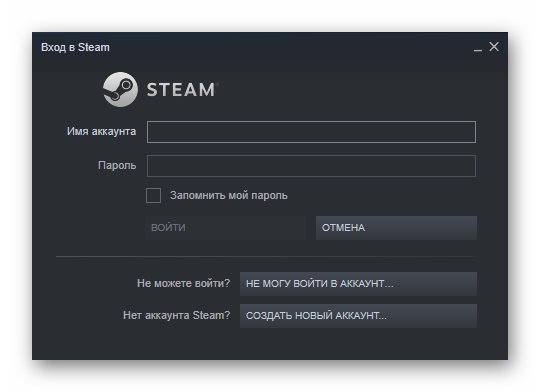Close the Steam login window
540x392 pixels.
494,47
